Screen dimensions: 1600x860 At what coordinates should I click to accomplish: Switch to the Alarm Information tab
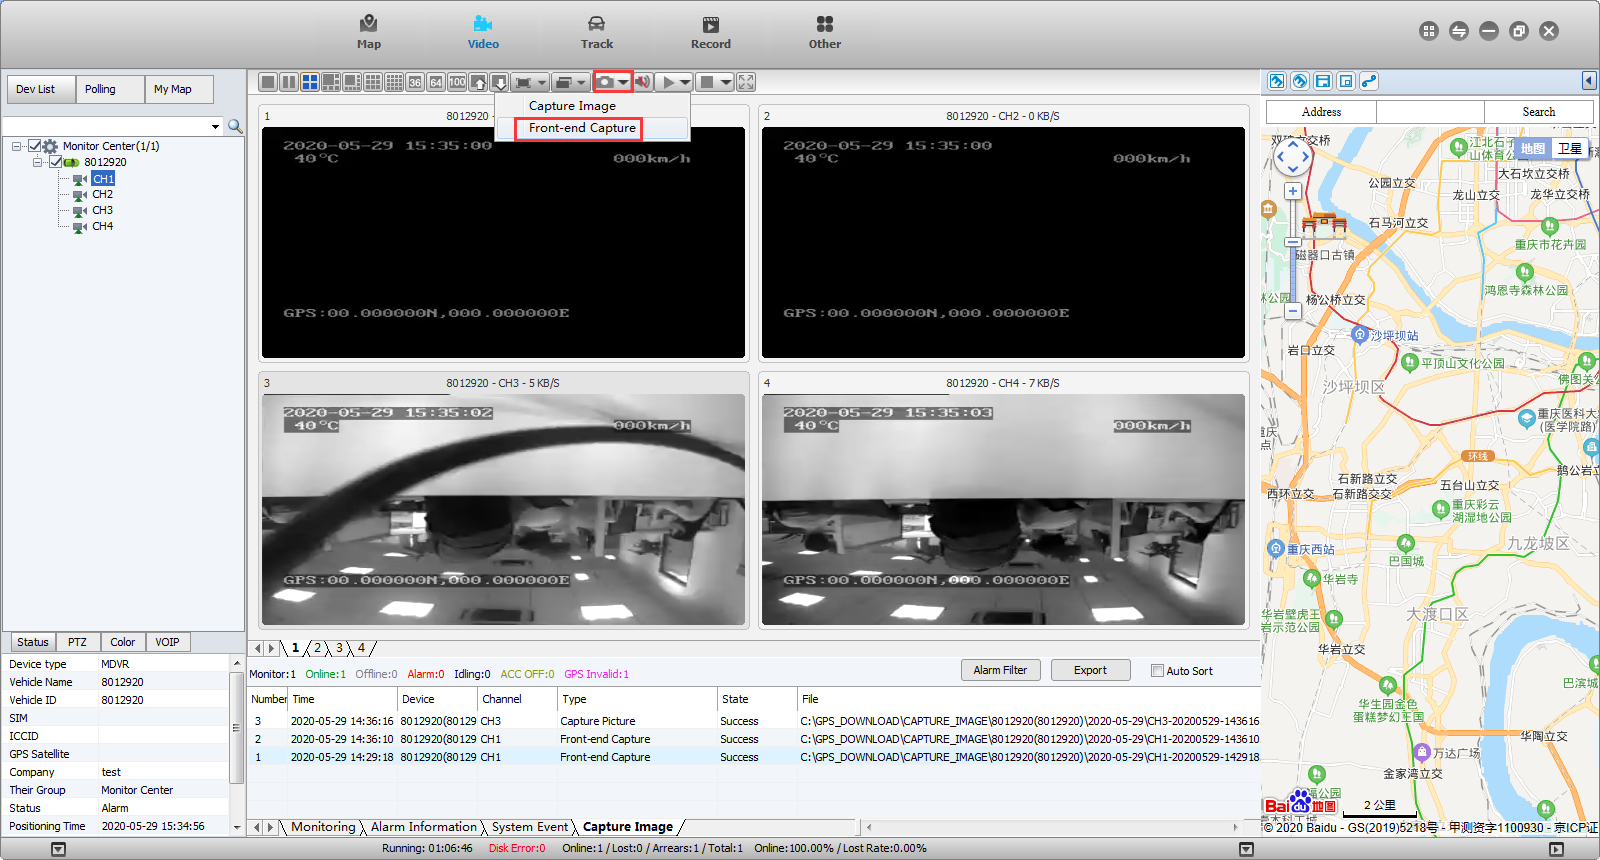point(424,827)
